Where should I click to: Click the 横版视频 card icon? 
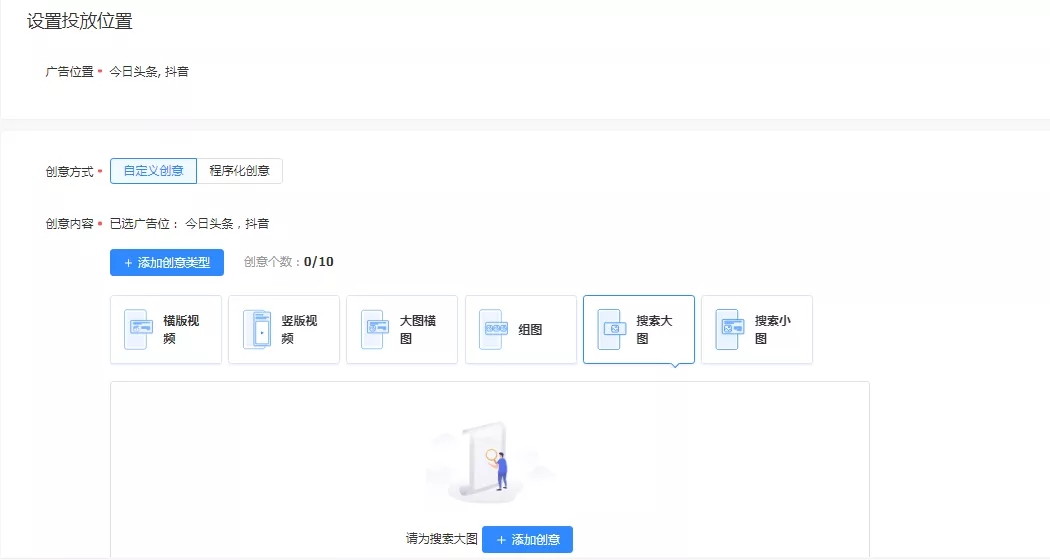[x=138, y=329]
